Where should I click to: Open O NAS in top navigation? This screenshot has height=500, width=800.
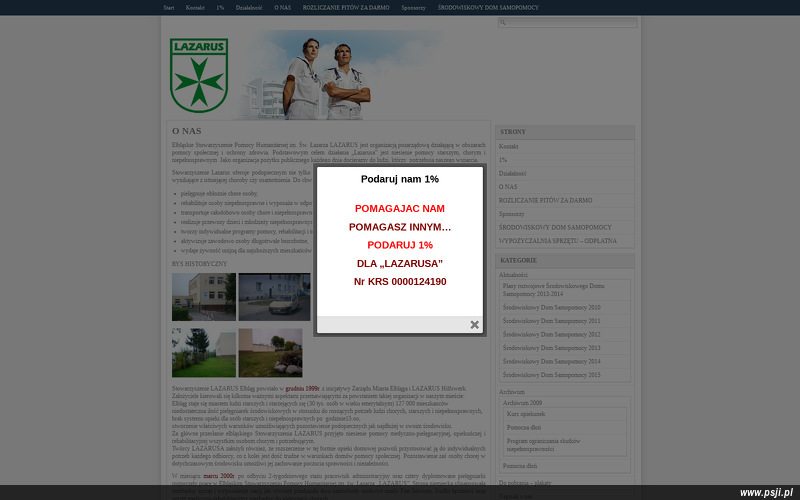(283, 8)
